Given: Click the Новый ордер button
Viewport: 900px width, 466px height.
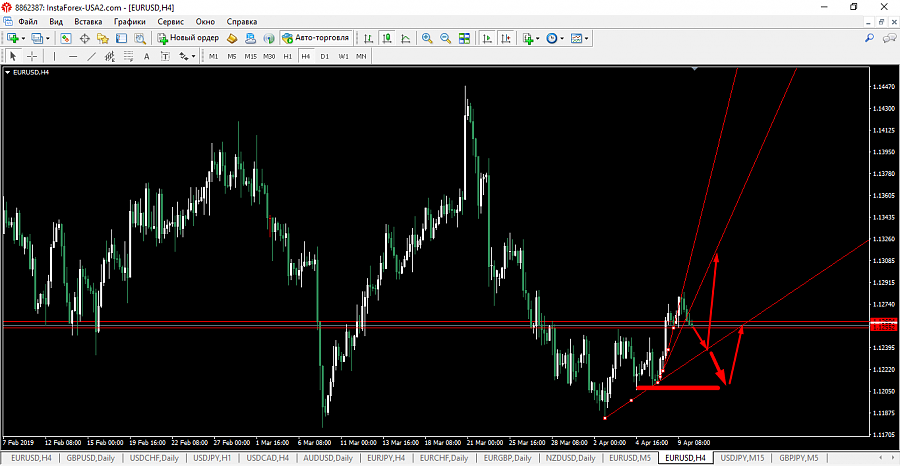Looking at the screenshot, I should 188,38.
